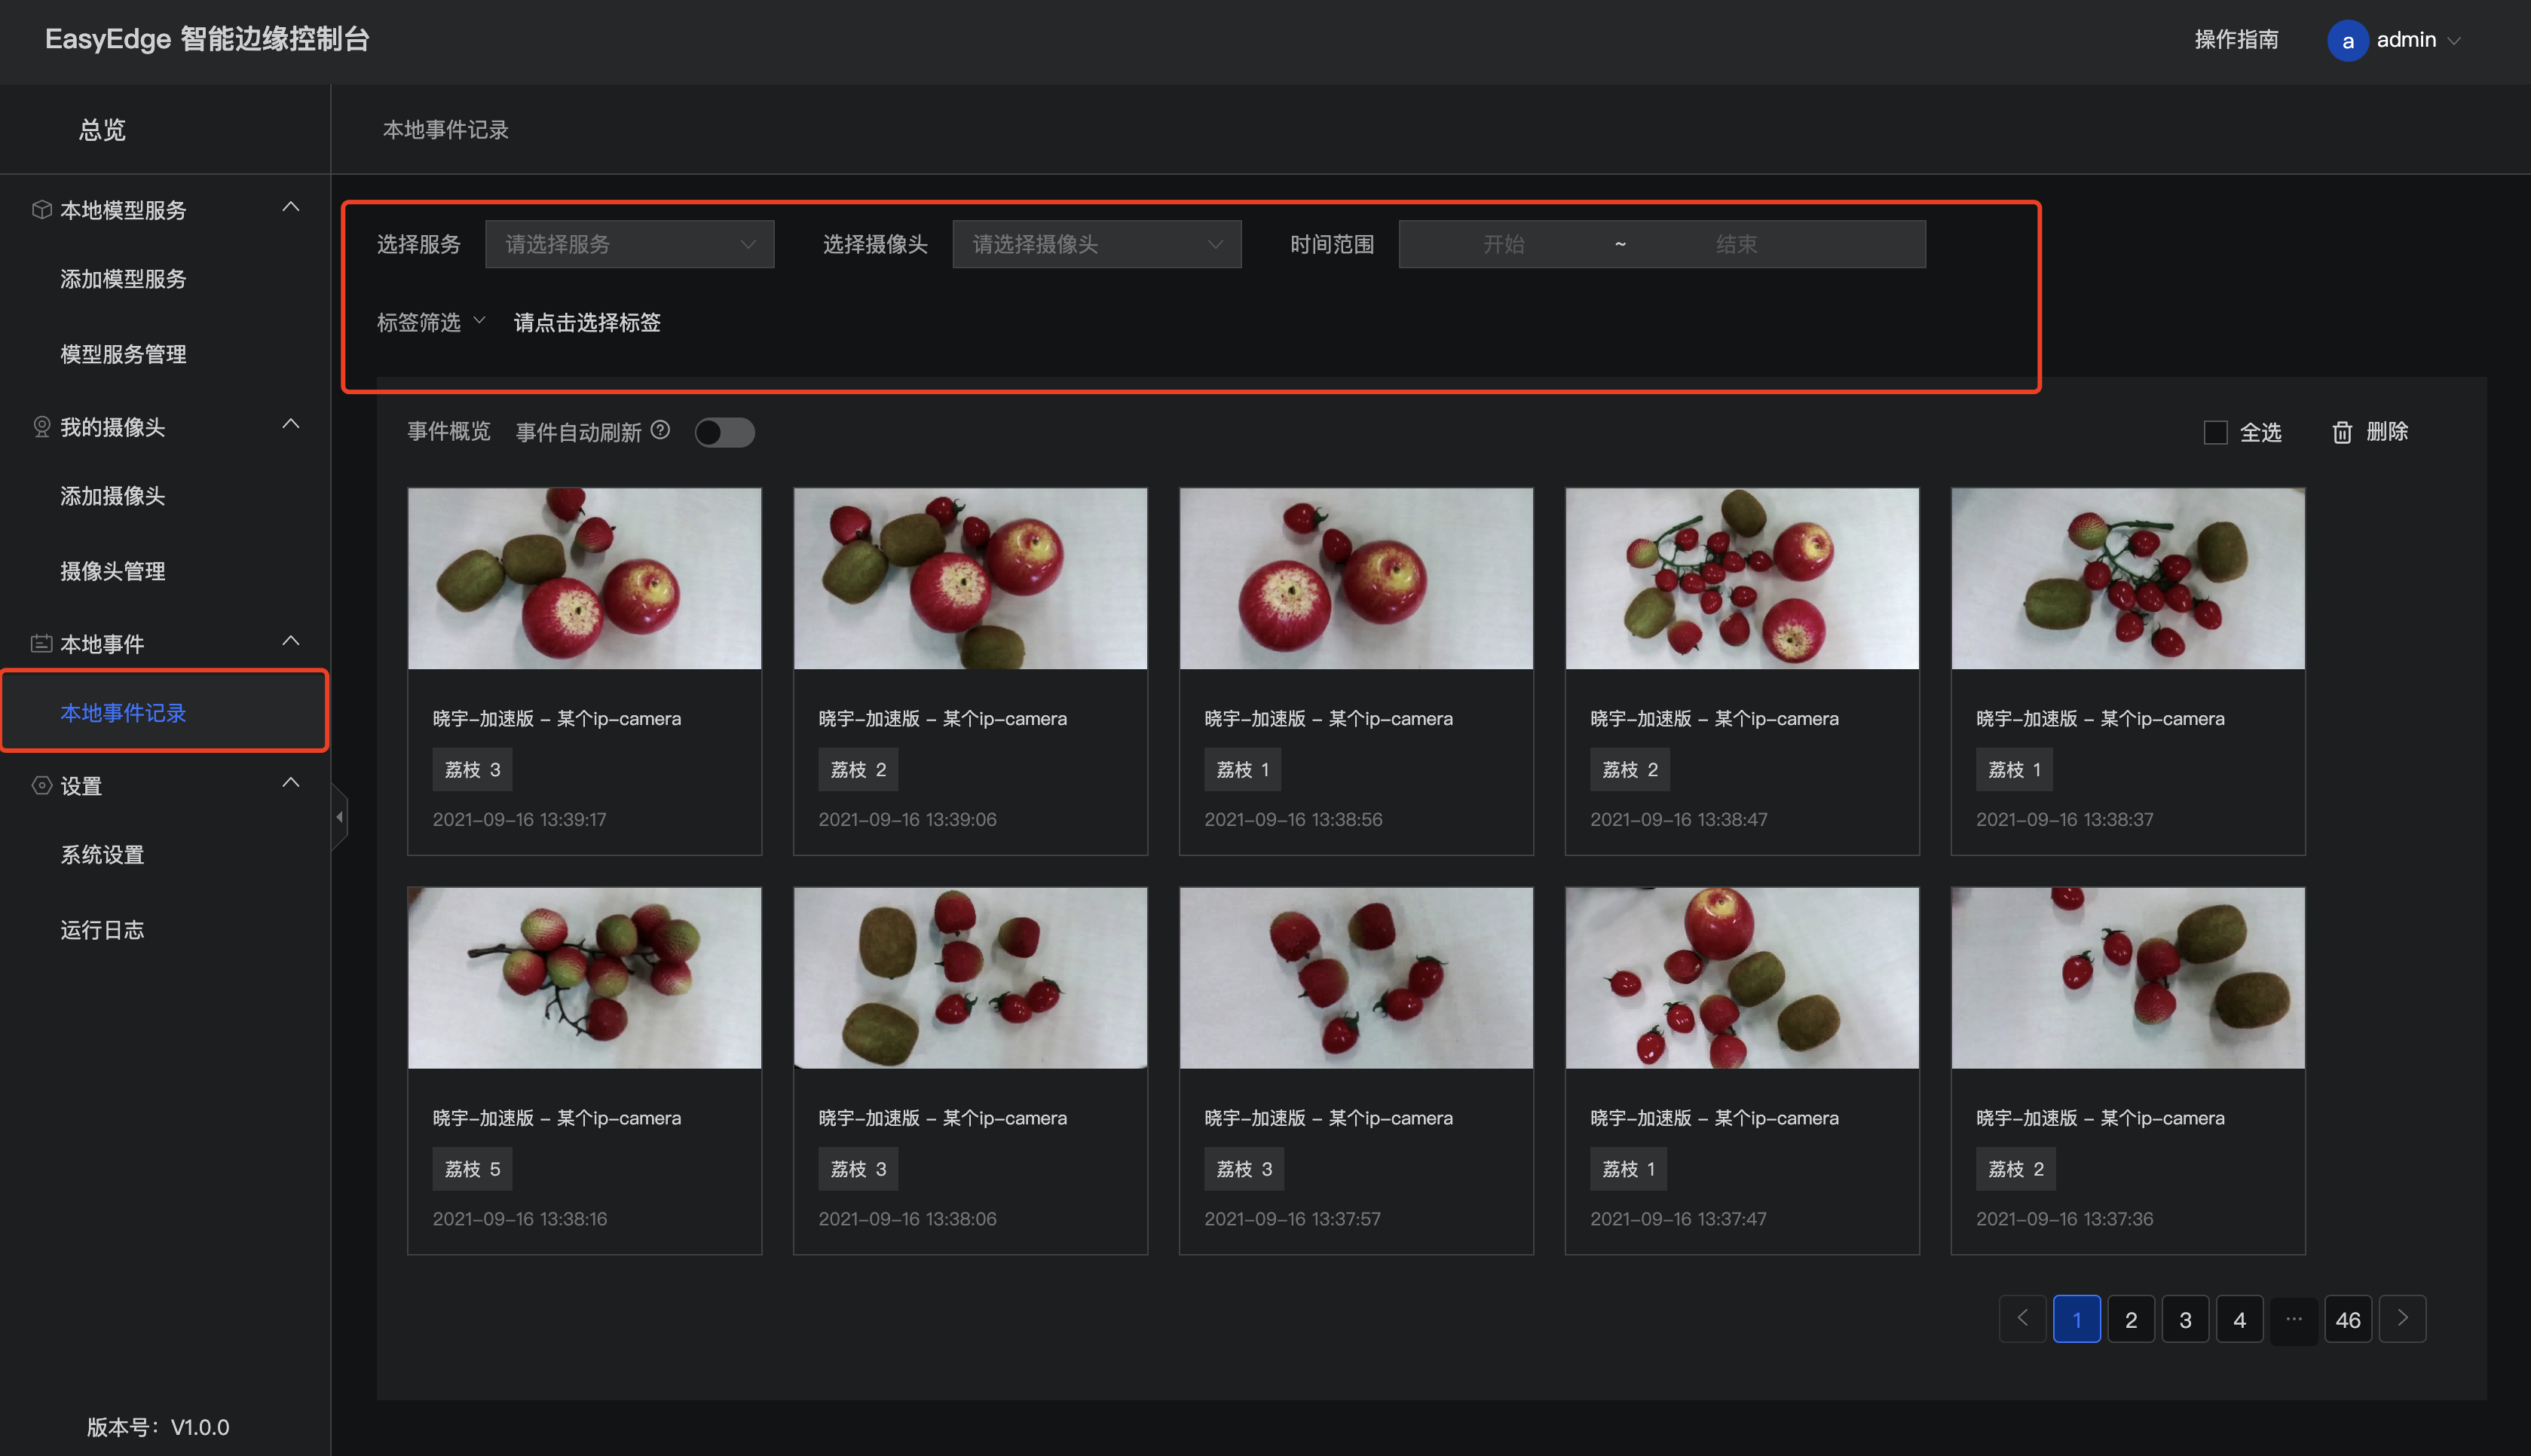Open the 请选择服务 dropdown
This screenshot has width=2531, height=1456.
tap(629, 244)
